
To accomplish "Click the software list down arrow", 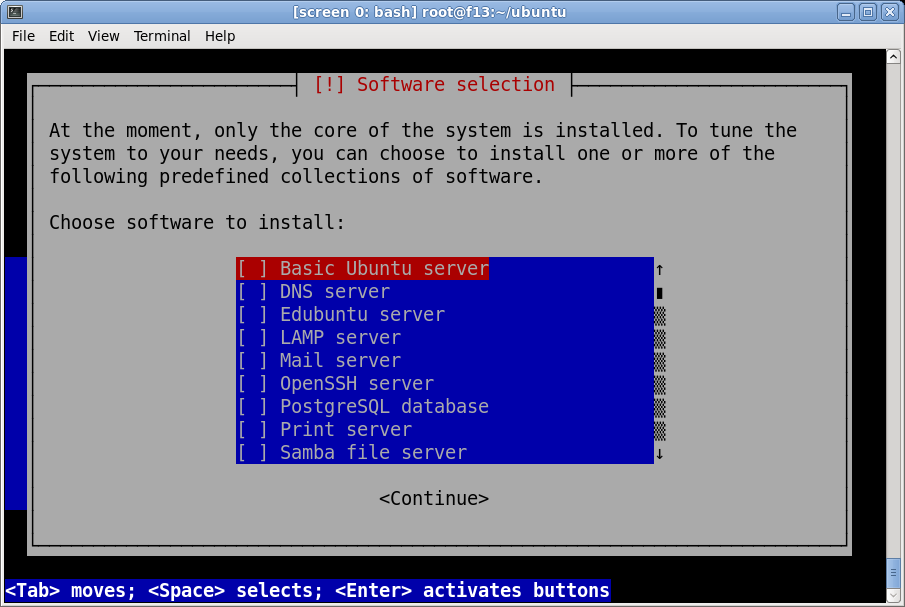I will (660, 454).
